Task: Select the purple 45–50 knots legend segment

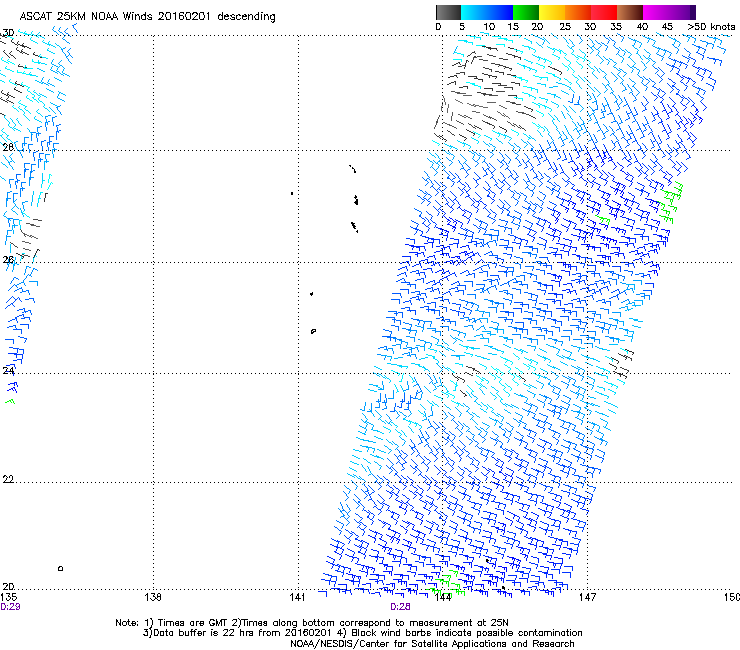Action: (682, 12)
